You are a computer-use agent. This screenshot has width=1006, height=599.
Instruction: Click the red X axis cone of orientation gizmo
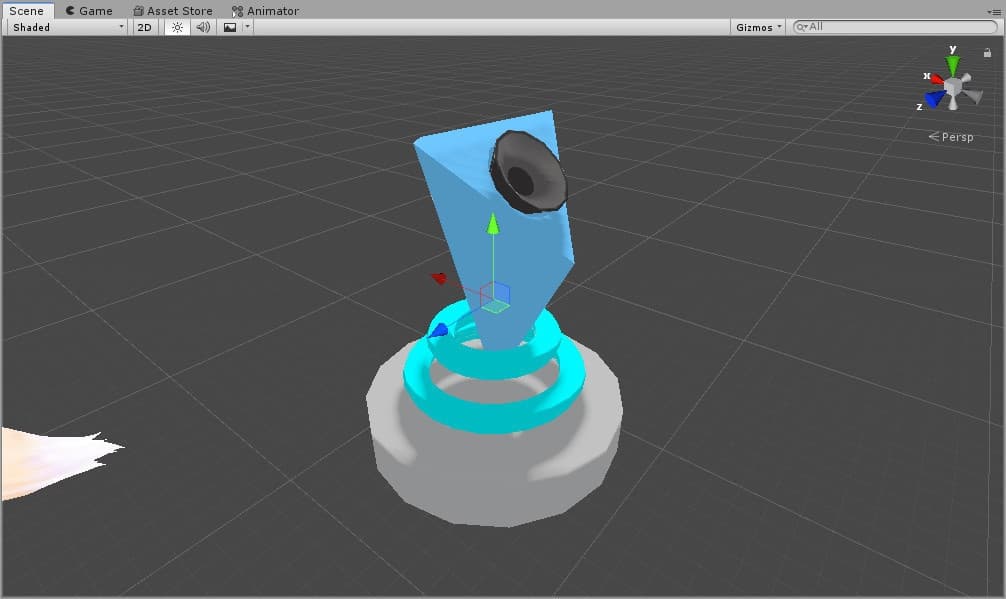(937, 79)
